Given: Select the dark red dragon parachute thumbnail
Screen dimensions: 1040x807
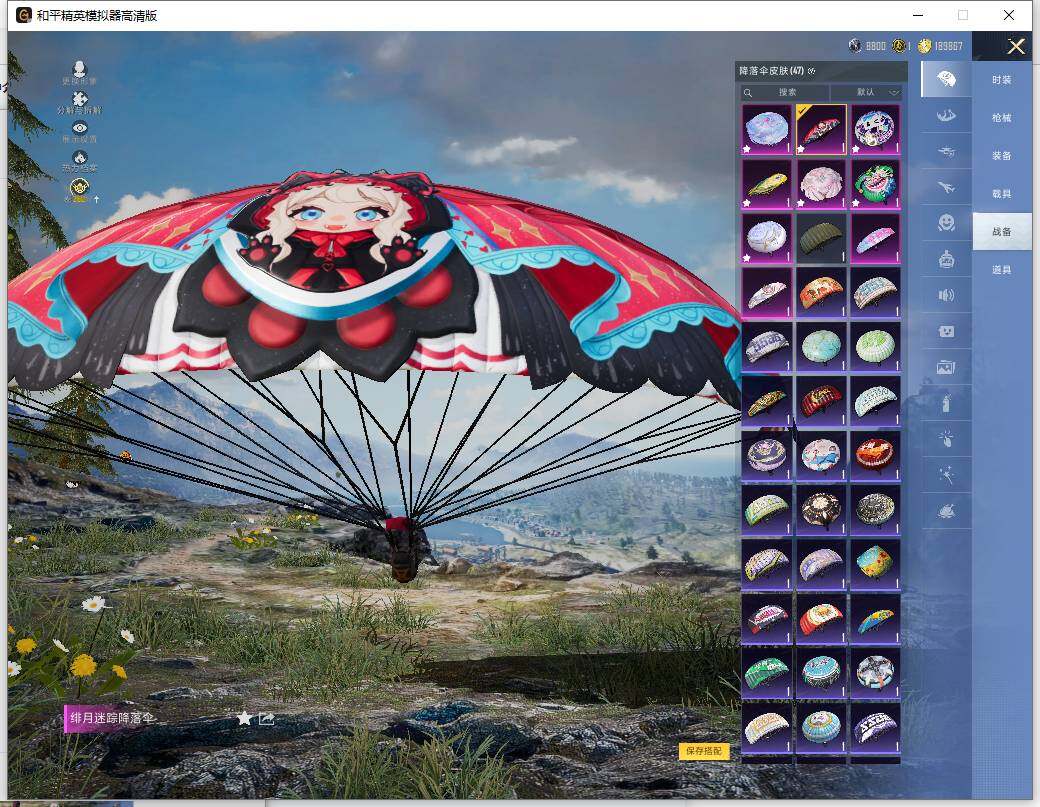Looking at the screenshot, I should pos(821,401).
